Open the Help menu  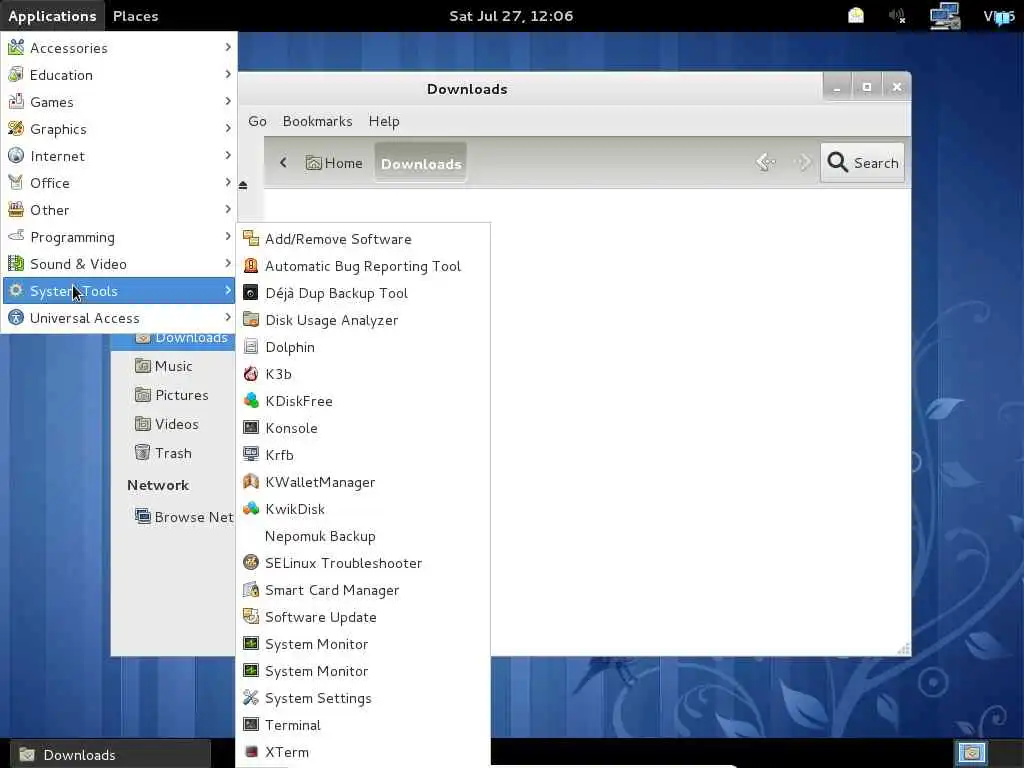point(384,121)
